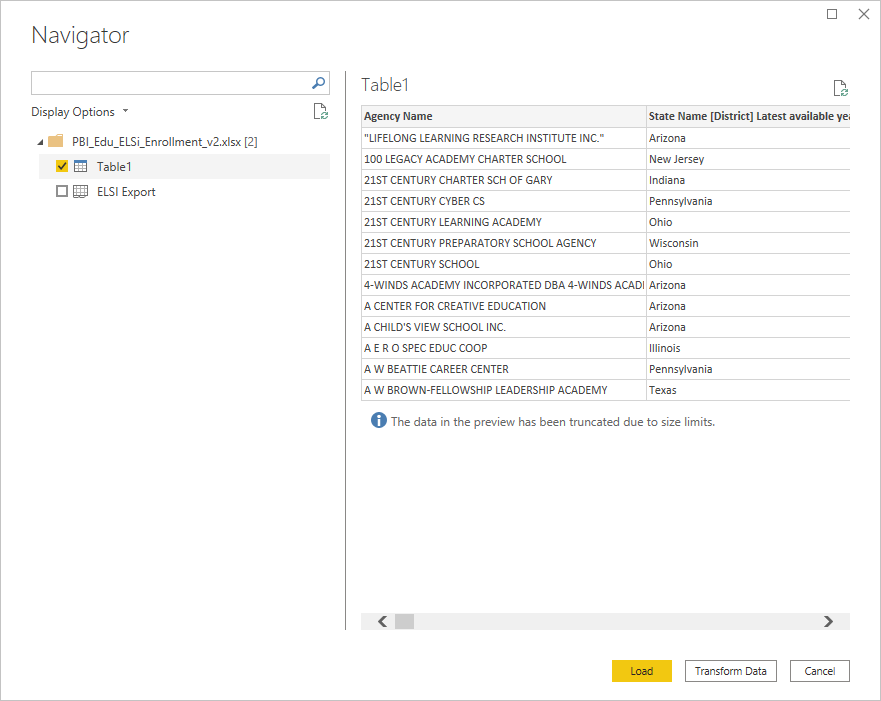Screen dimensions: 881x701
Task: Click the right arrow of the horizontal scrollbar
Action: tap(828, 621)
